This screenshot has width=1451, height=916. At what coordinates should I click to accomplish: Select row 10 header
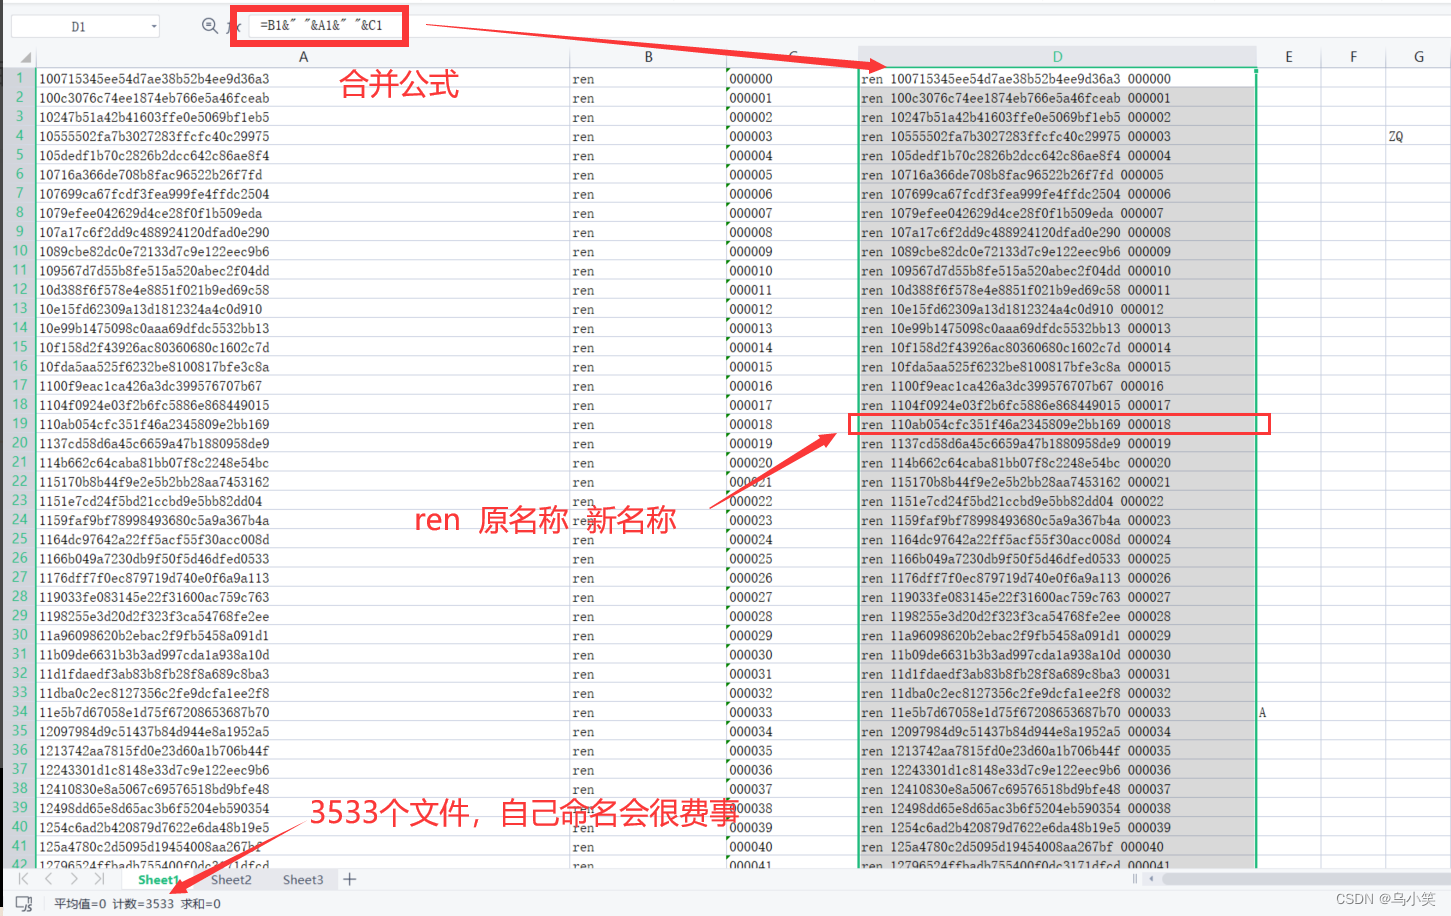point(19,251)
